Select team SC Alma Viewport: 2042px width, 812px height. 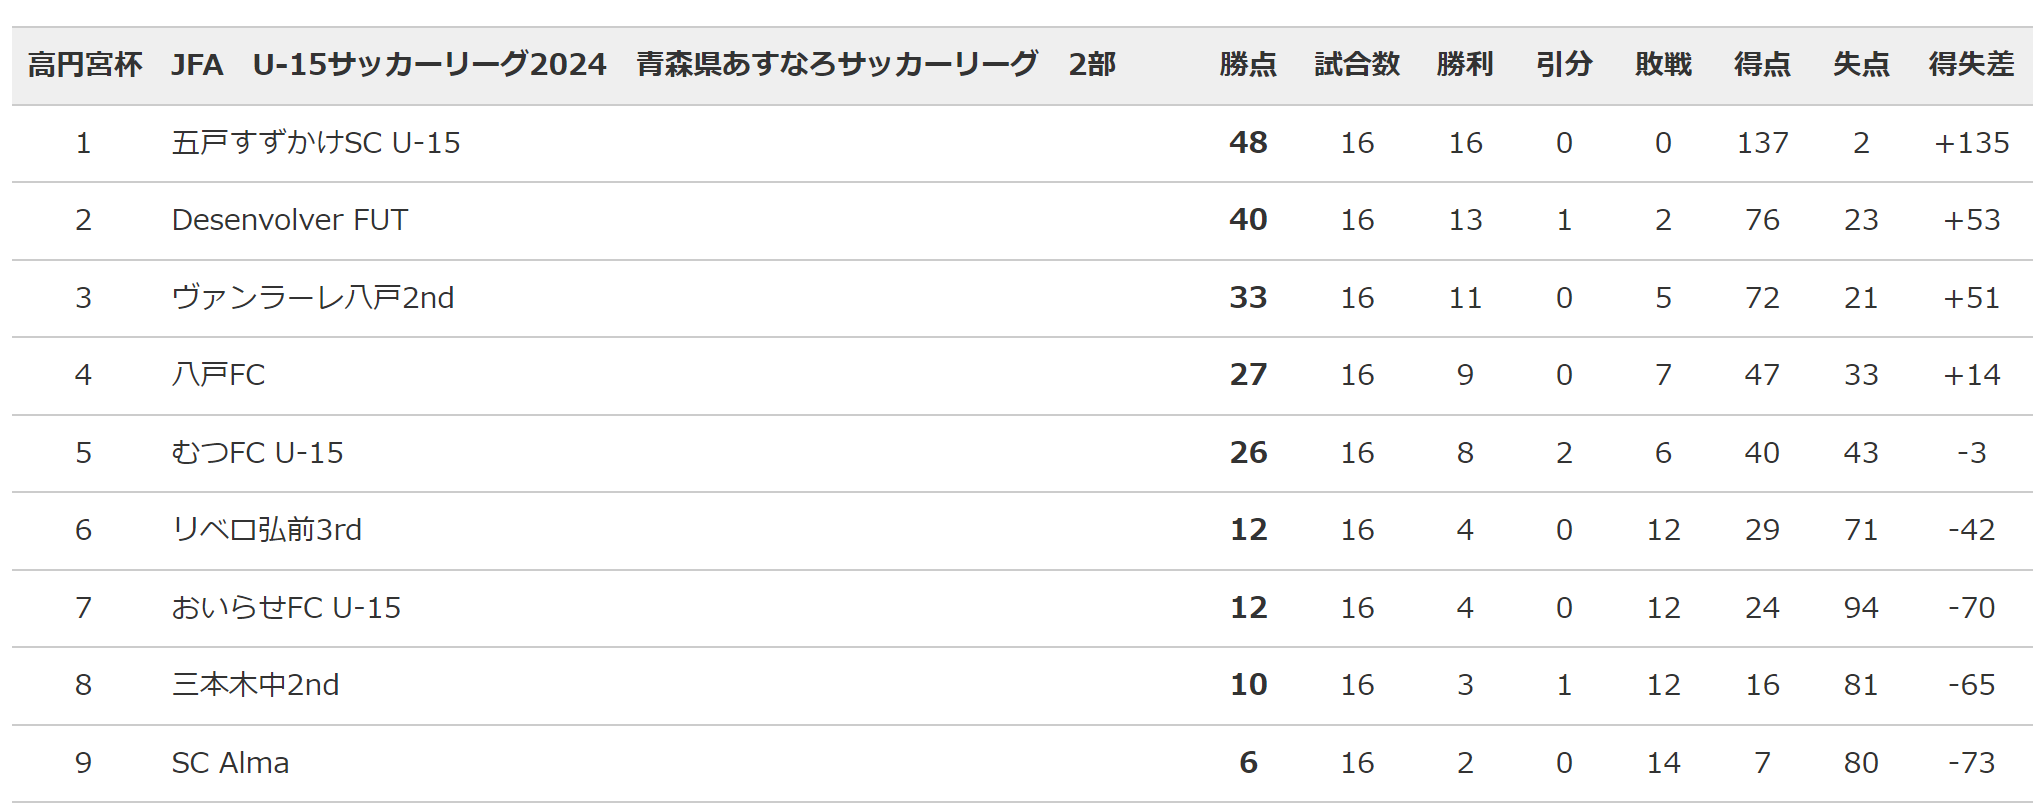click(x=230, y=763)
